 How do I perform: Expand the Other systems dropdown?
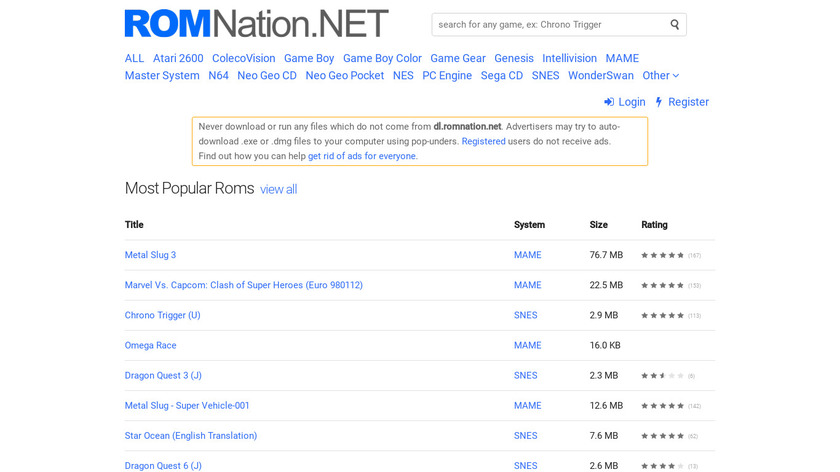[x=661, y=76]
